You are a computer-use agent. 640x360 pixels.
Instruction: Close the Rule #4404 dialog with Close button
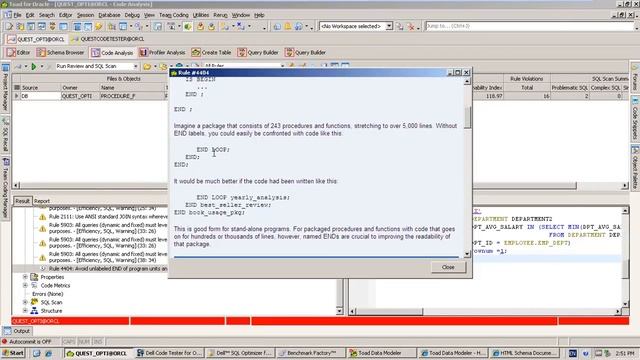(448, 267)
